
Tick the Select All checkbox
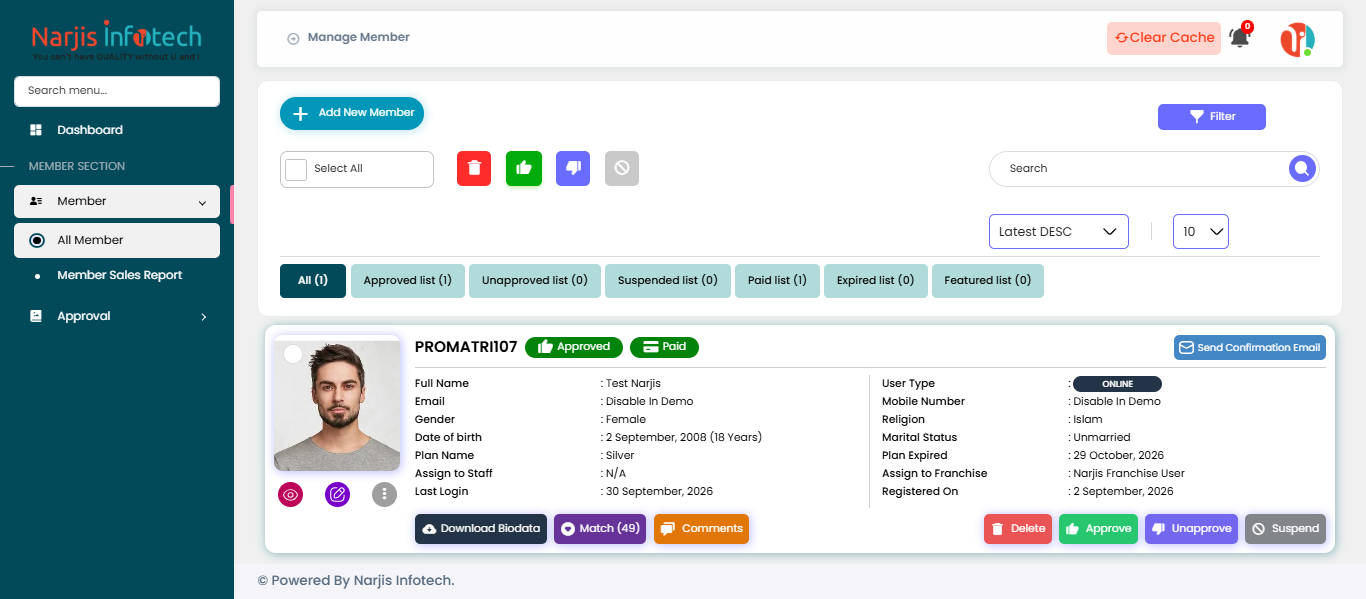(x=296, y=169)
